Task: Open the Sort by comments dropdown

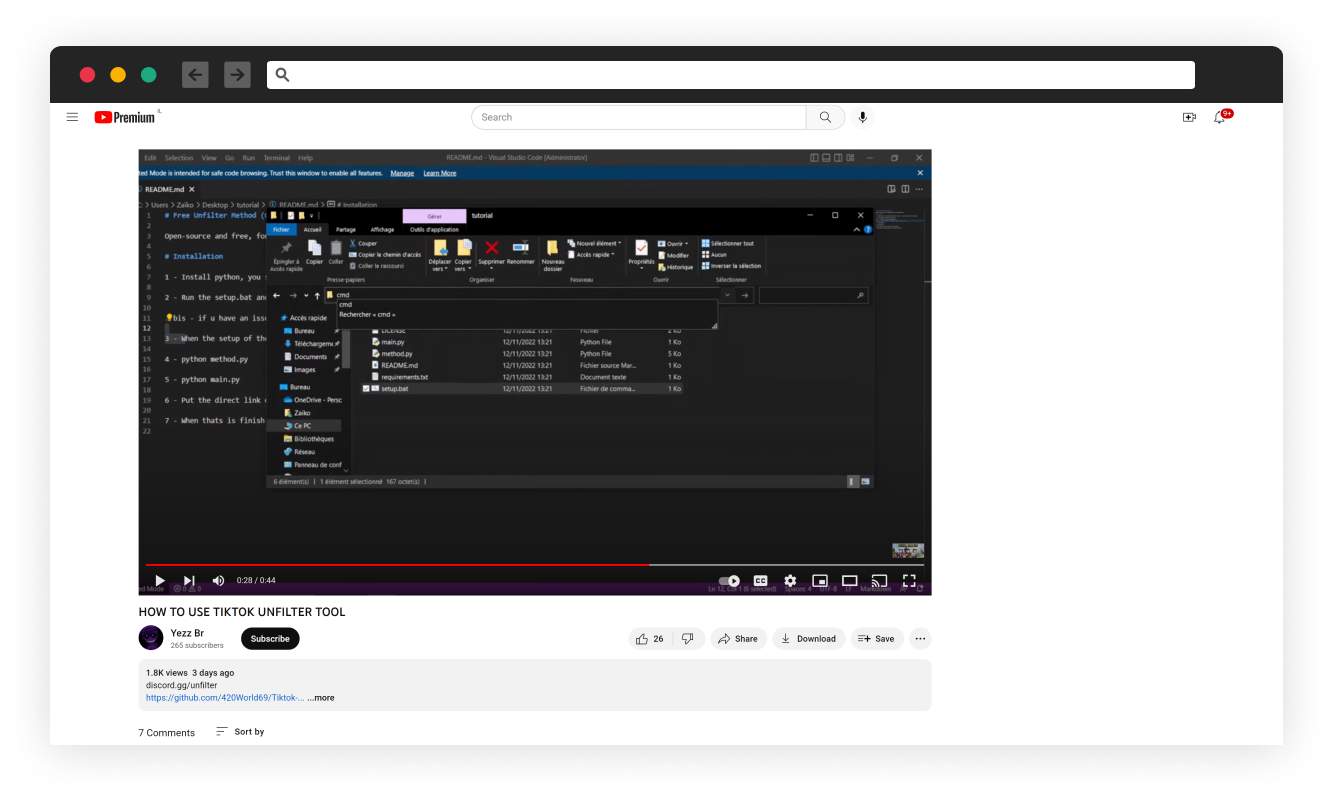Action: coord(241,732)
